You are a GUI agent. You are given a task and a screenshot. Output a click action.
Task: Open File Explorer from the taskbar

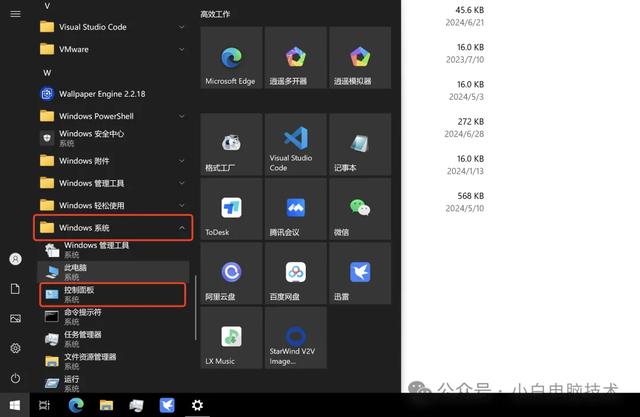[x=106, y=405]
